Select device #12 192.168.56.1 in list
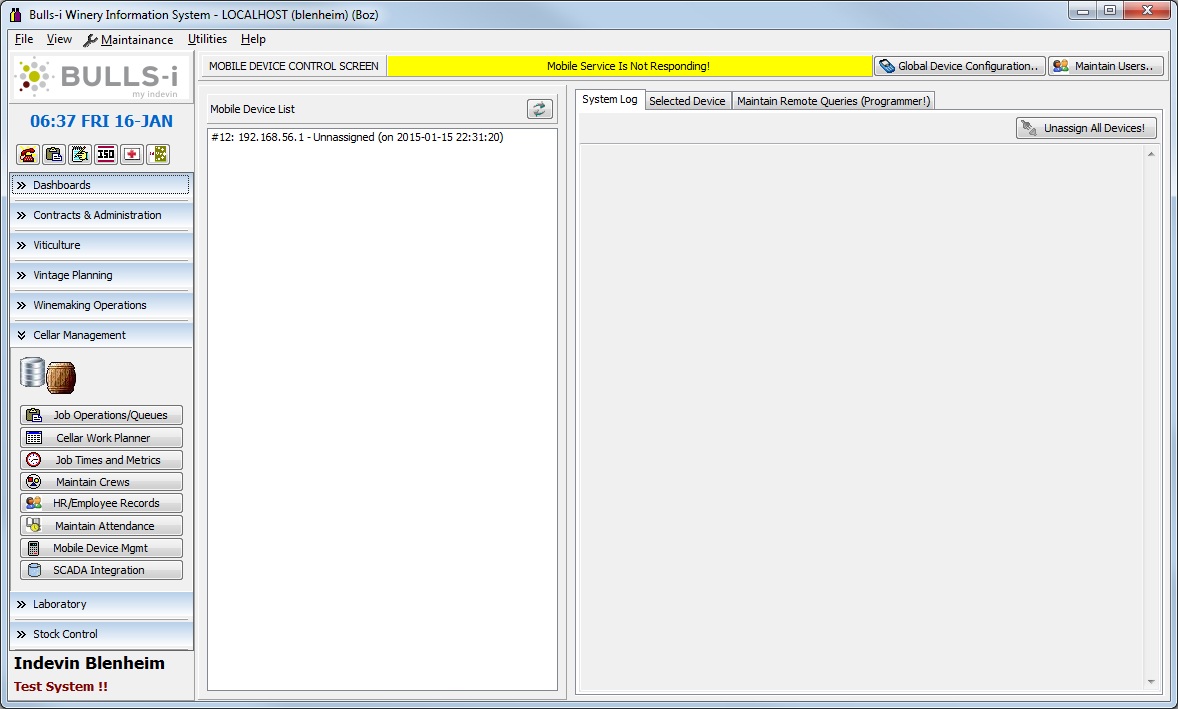The width and height of the screenshot is (1178, 709). [382, 137]
